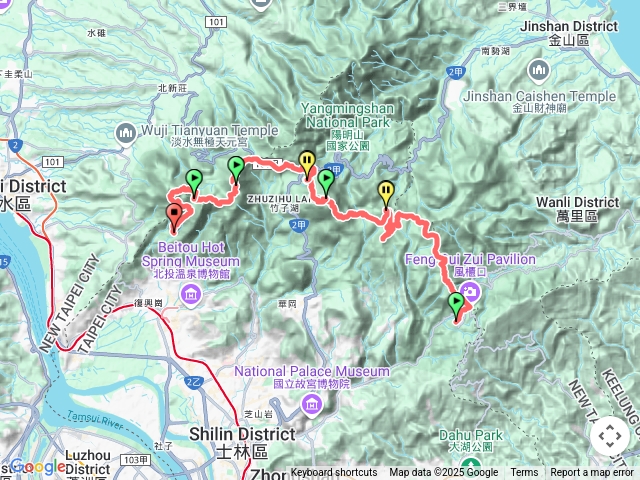Click the Shilin District label
640x480 pixels.
(x=242, y=434)
